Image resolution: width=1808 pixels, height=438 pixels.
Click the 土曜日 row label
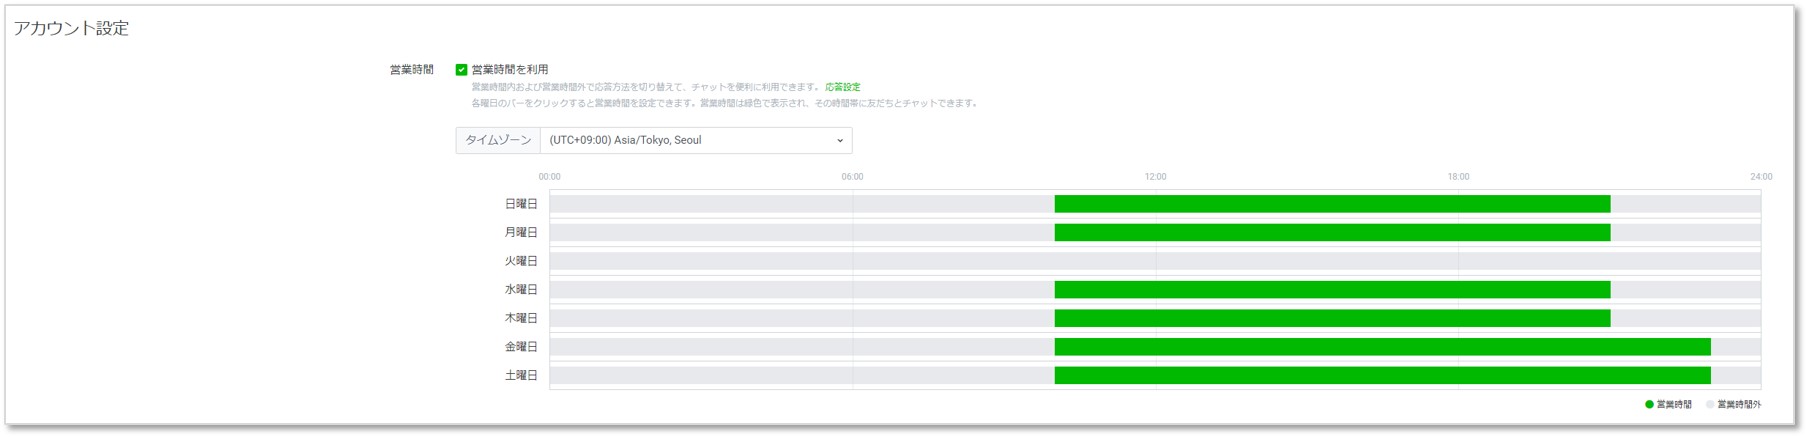click(520, 376)
